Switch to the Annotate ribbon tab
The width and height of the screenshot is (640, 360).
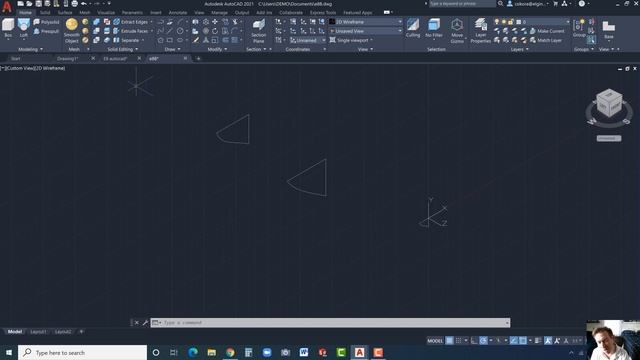click(178, 13)
